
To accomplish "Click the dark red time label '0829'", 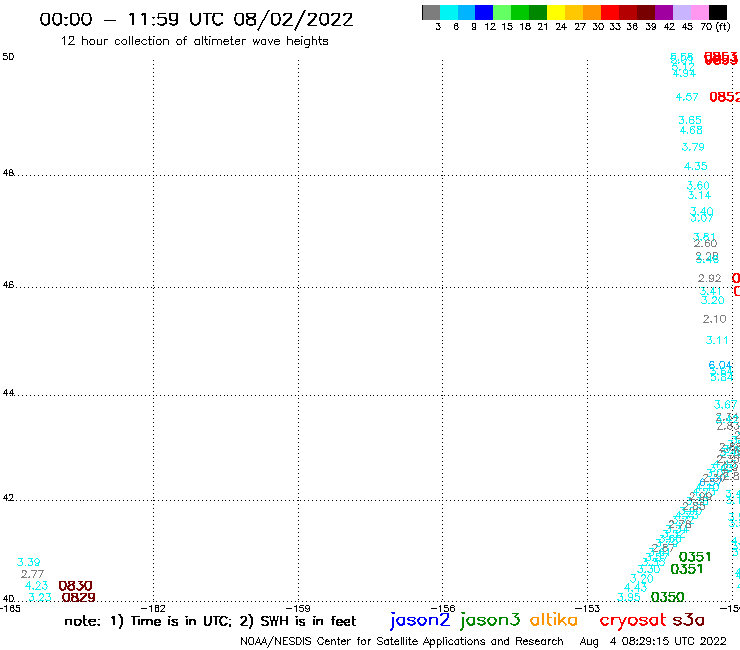I will pyautogui.click(x=78, y=597).
